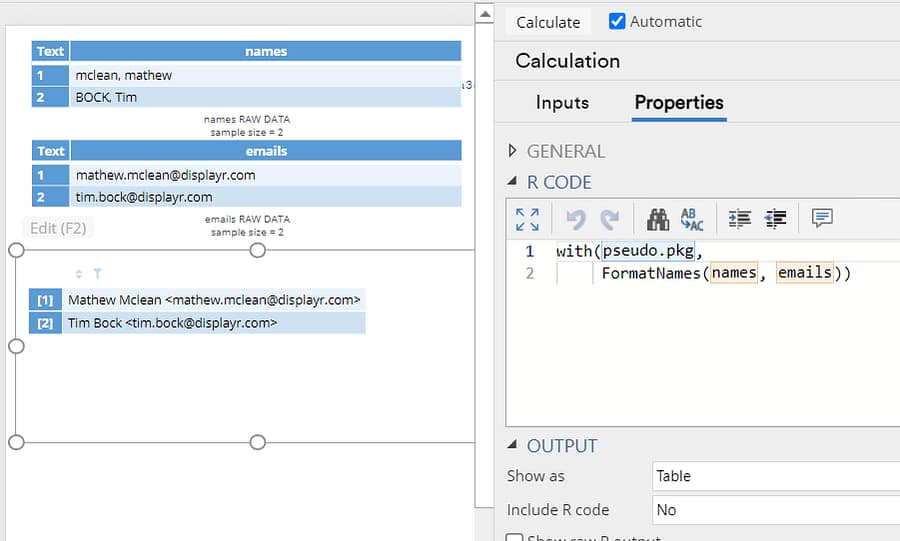Click the filter funnel above output table
Image resolution: width=900 pixels, height=541 pixels.
(97, 273)
